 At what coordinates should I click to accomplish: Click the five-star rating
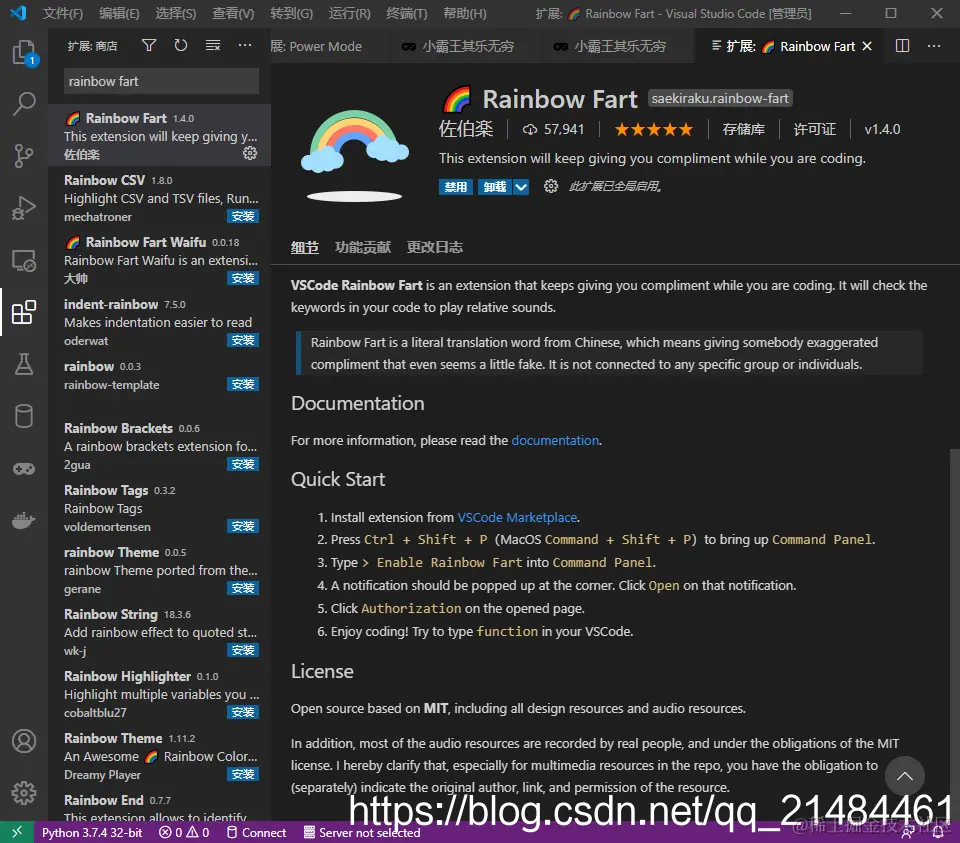pos(653,129)
